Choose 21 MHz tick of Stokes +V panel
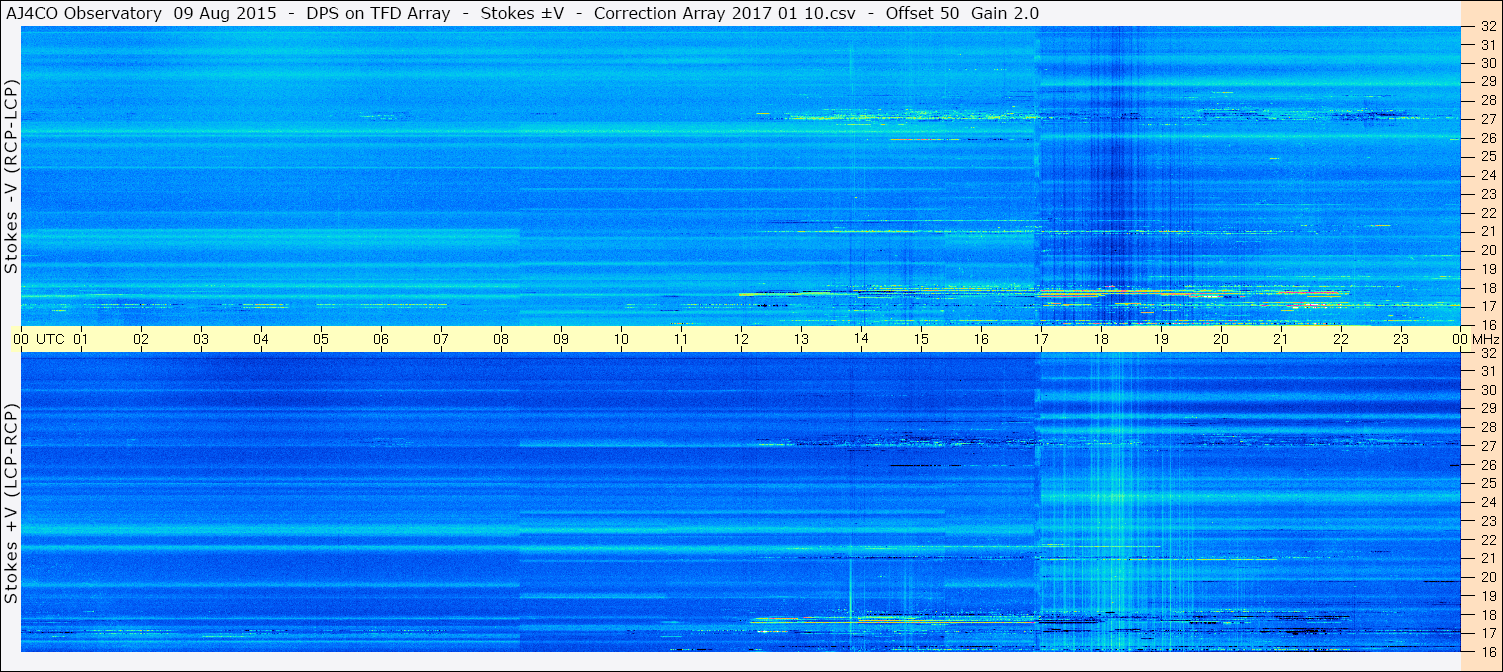This screenshot has height=672, width=1503. click(1487, 558)
